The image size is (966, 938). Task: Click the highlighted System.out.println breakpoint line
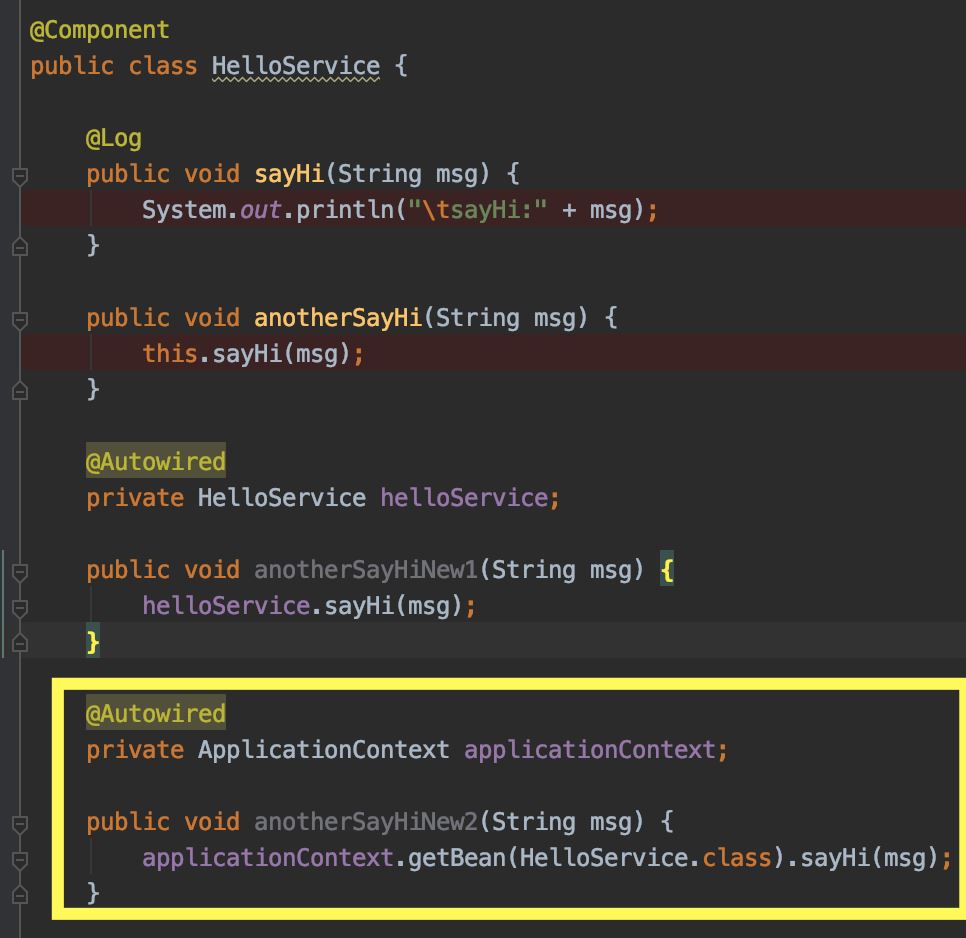pos(493,209)
